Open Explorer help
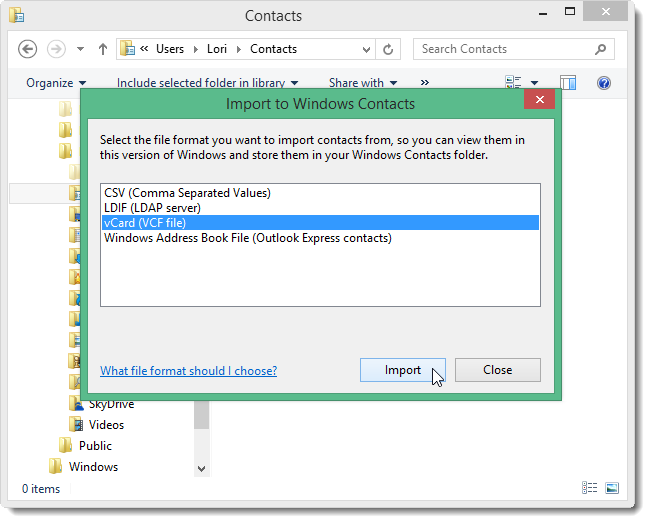The width and height of the screenshot is (650, 523). (604, 83)
